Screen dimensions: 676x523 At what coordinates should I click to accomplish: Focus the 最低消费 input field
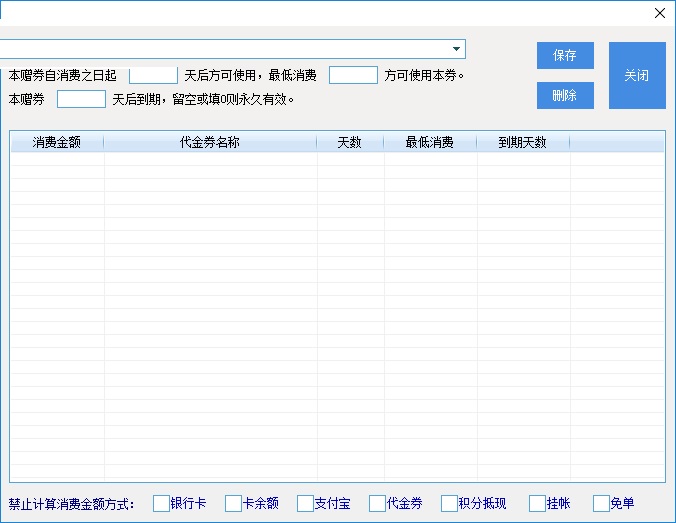(x=353, y=75)
